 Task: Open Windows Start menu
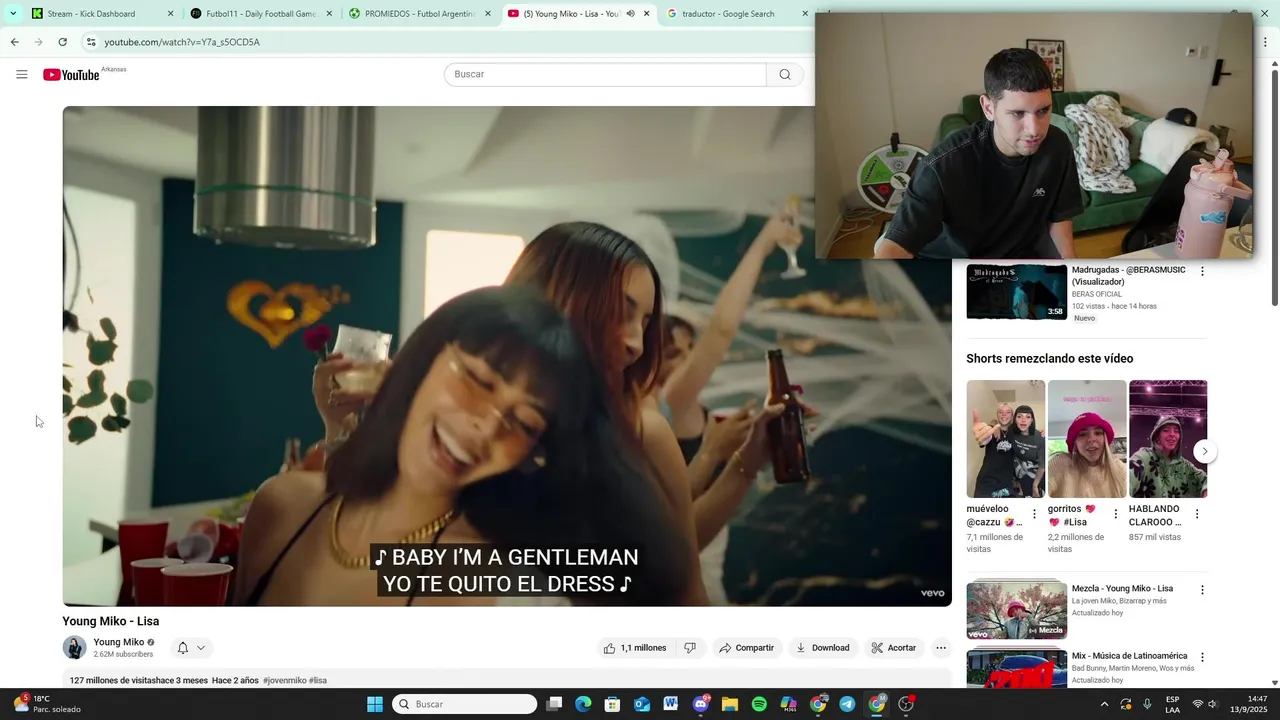375,704
